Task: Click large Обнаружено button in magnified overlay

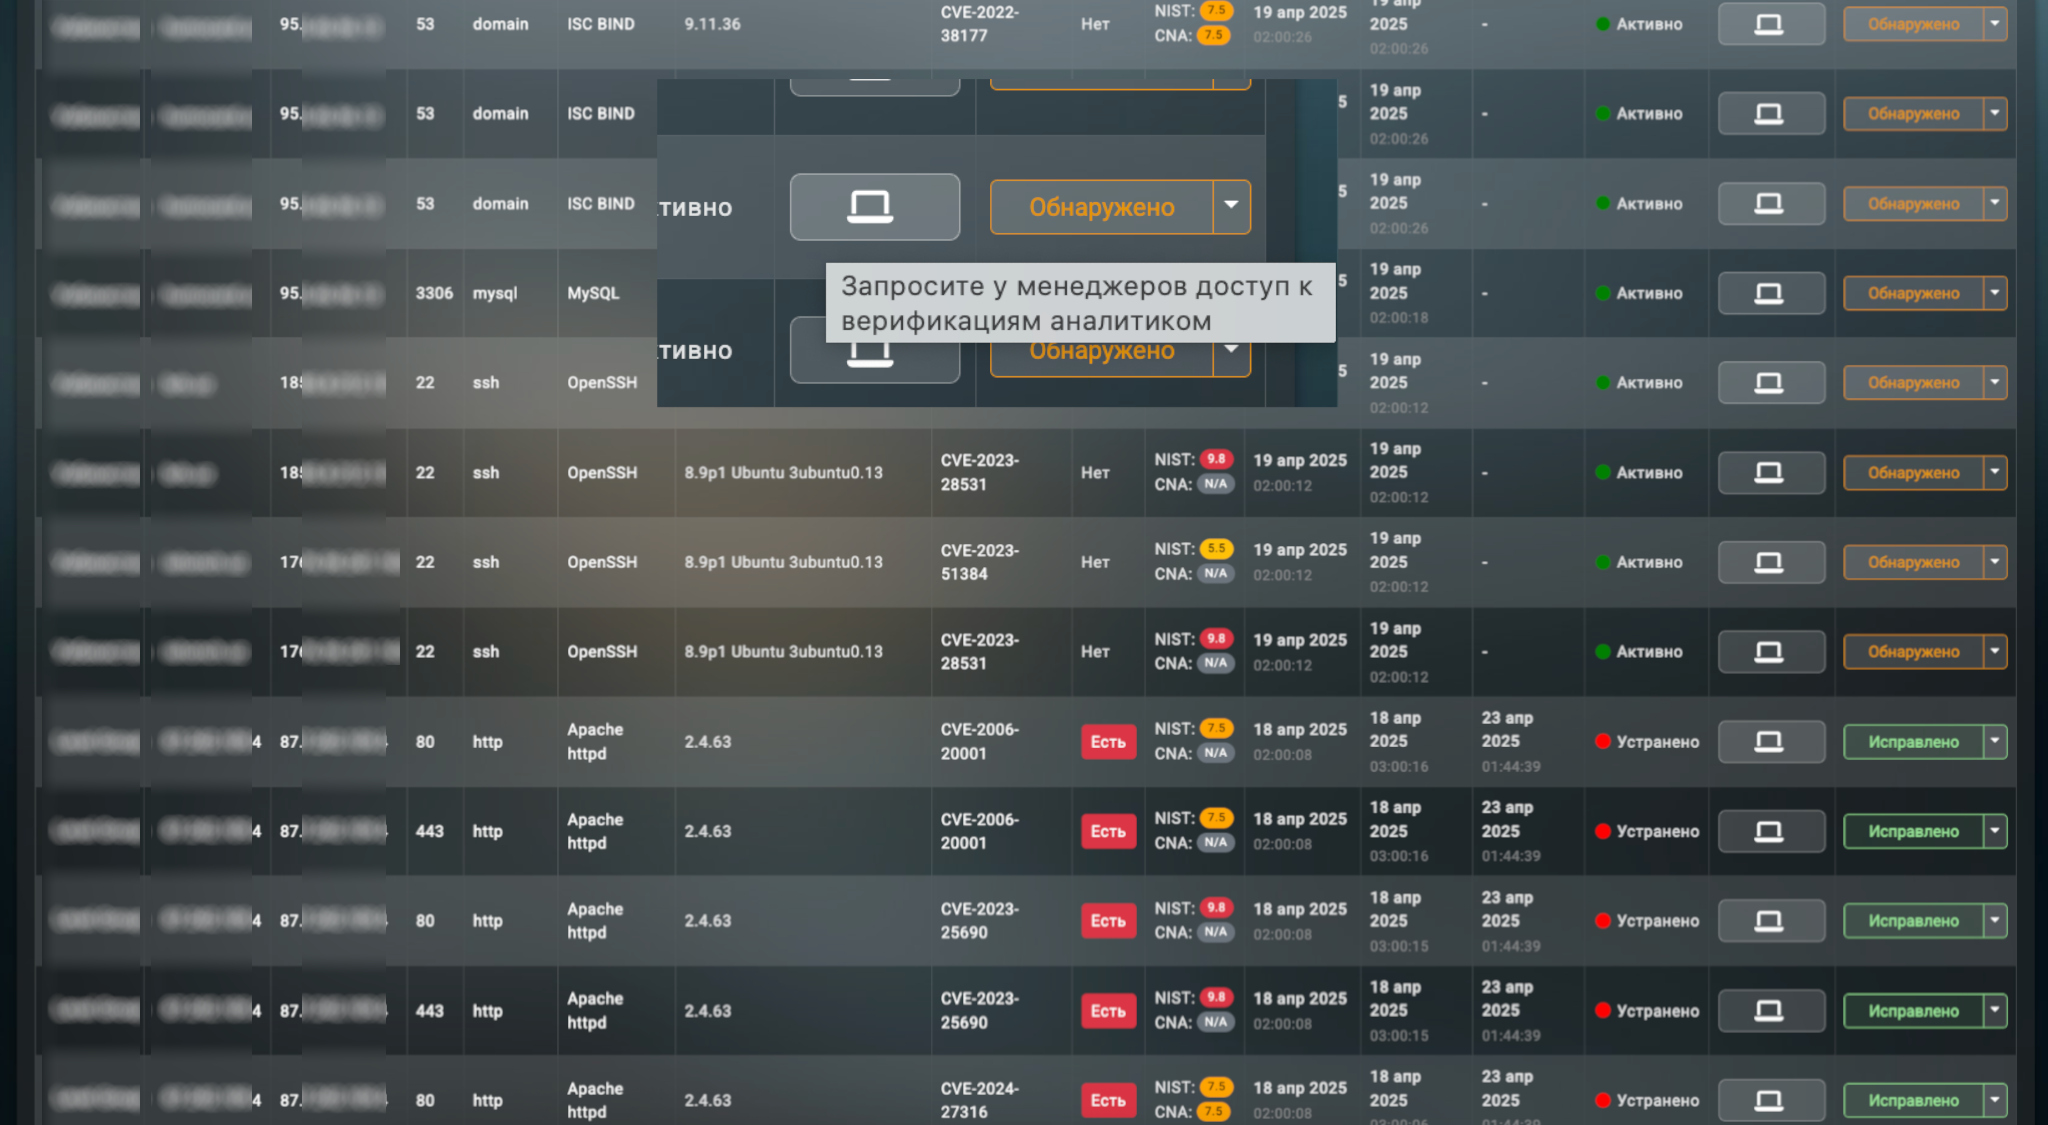Action: coord(1101,207)
